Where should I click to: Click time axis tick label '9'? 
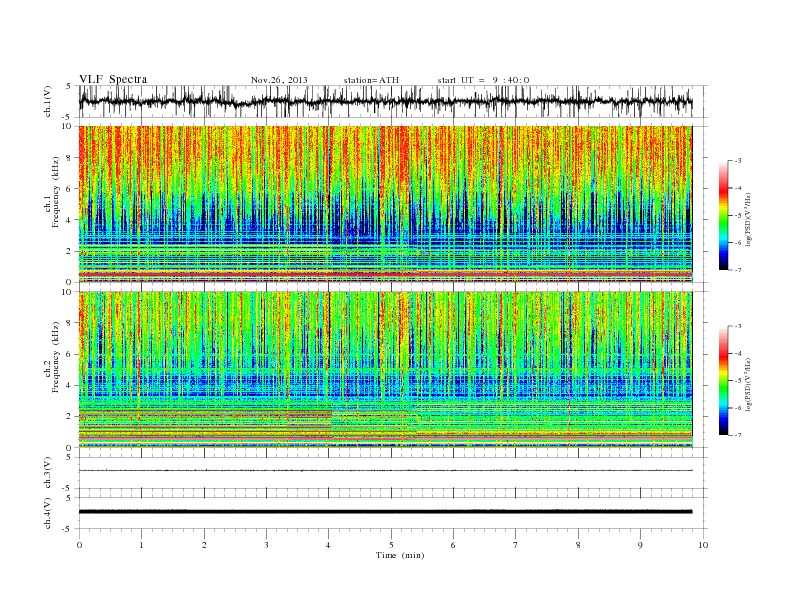[x=640, y=545]
